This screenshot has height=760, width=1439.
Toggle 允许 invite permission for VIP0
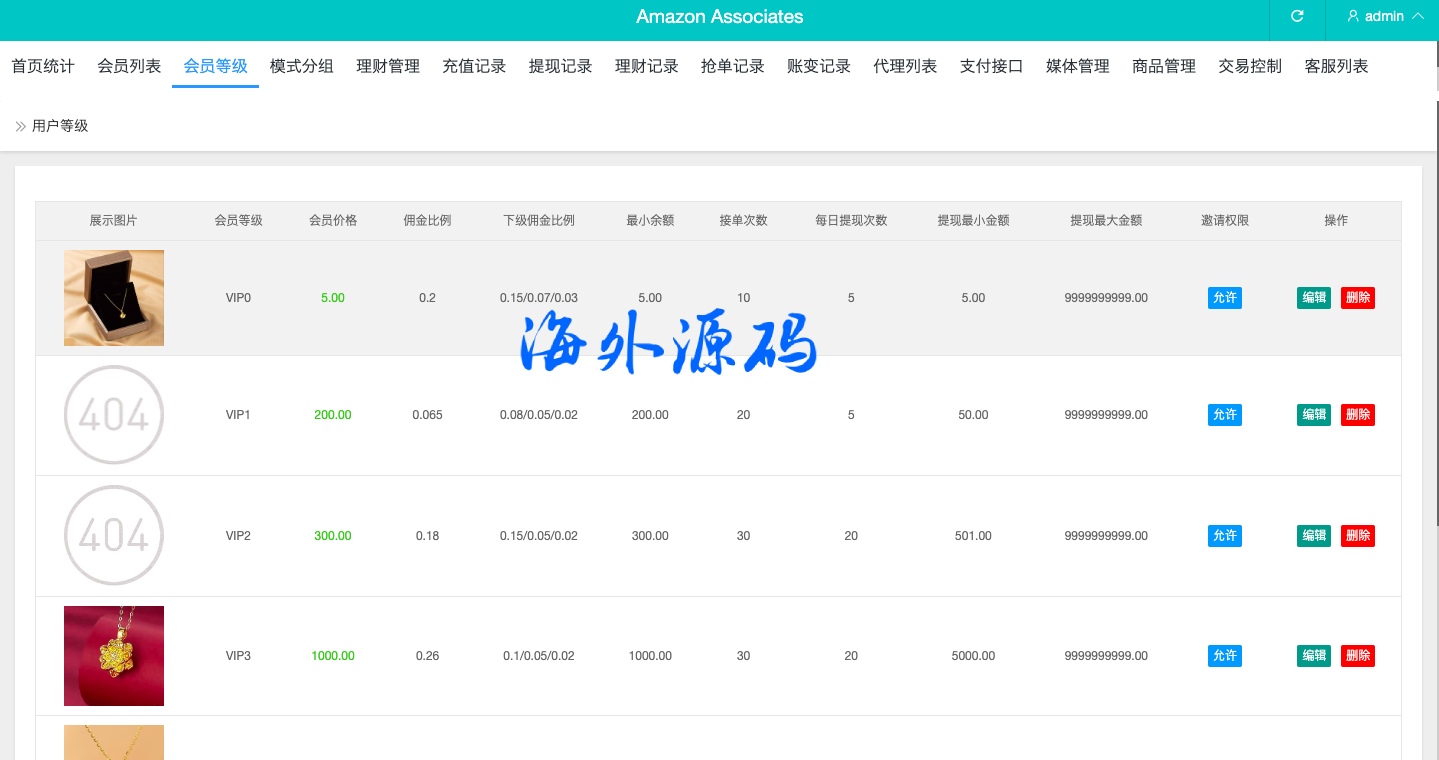coord(1224,298)
